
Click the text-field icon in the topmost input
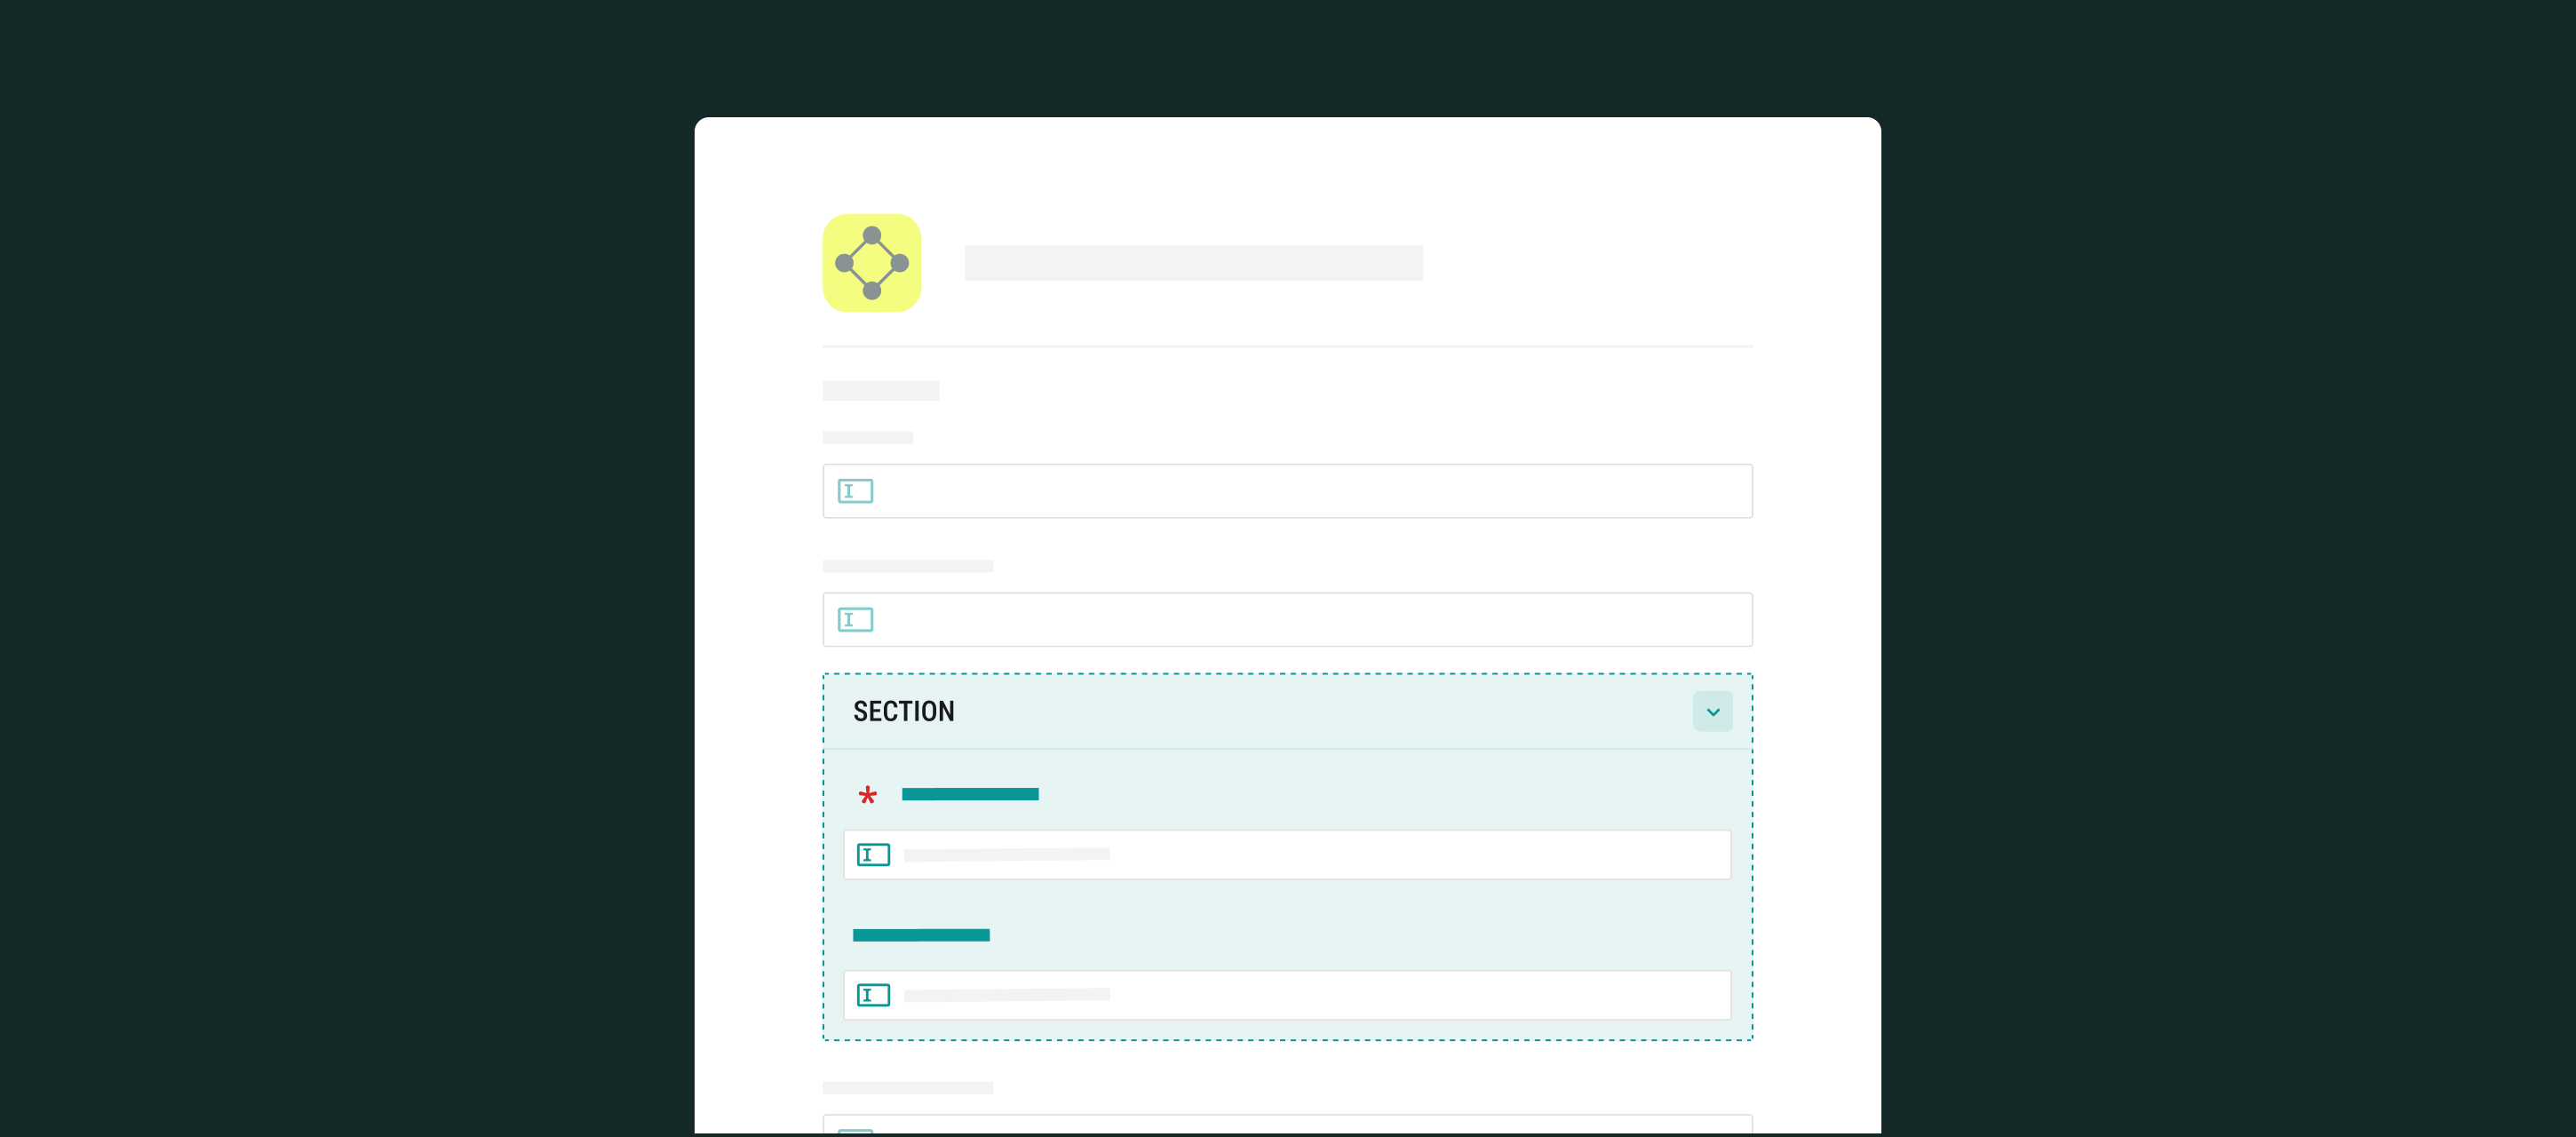pyautogui.click(x=855, y=491)
